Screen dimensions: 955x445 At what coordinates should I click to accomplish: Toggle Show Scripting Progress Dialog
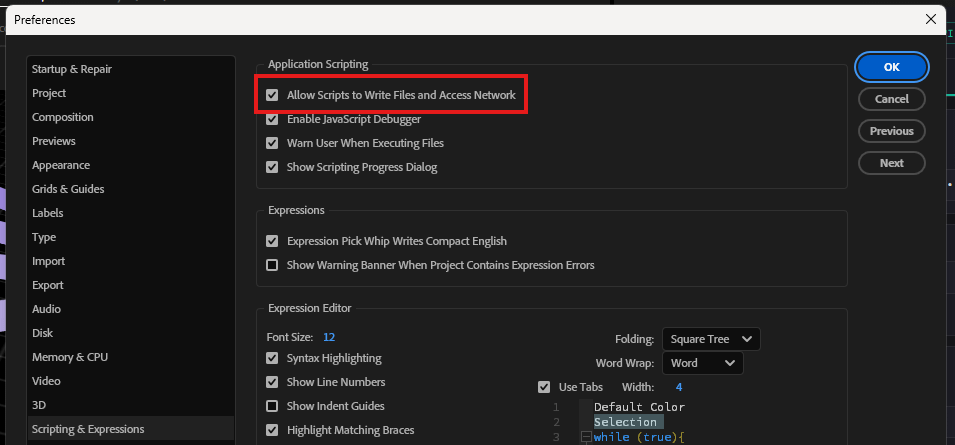click(272, 167)
